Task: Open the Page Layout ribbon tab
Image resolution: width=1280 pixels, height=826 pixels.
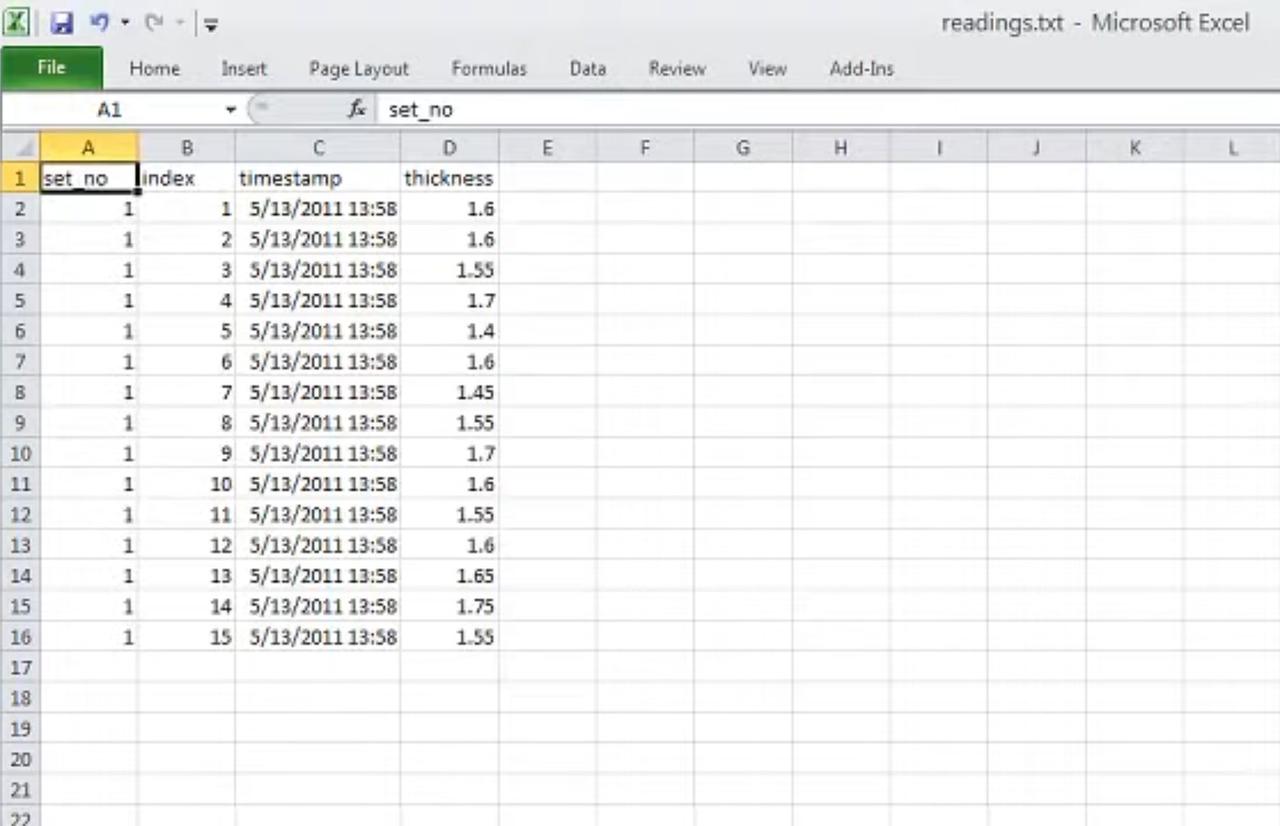Action: pos(359,69)
